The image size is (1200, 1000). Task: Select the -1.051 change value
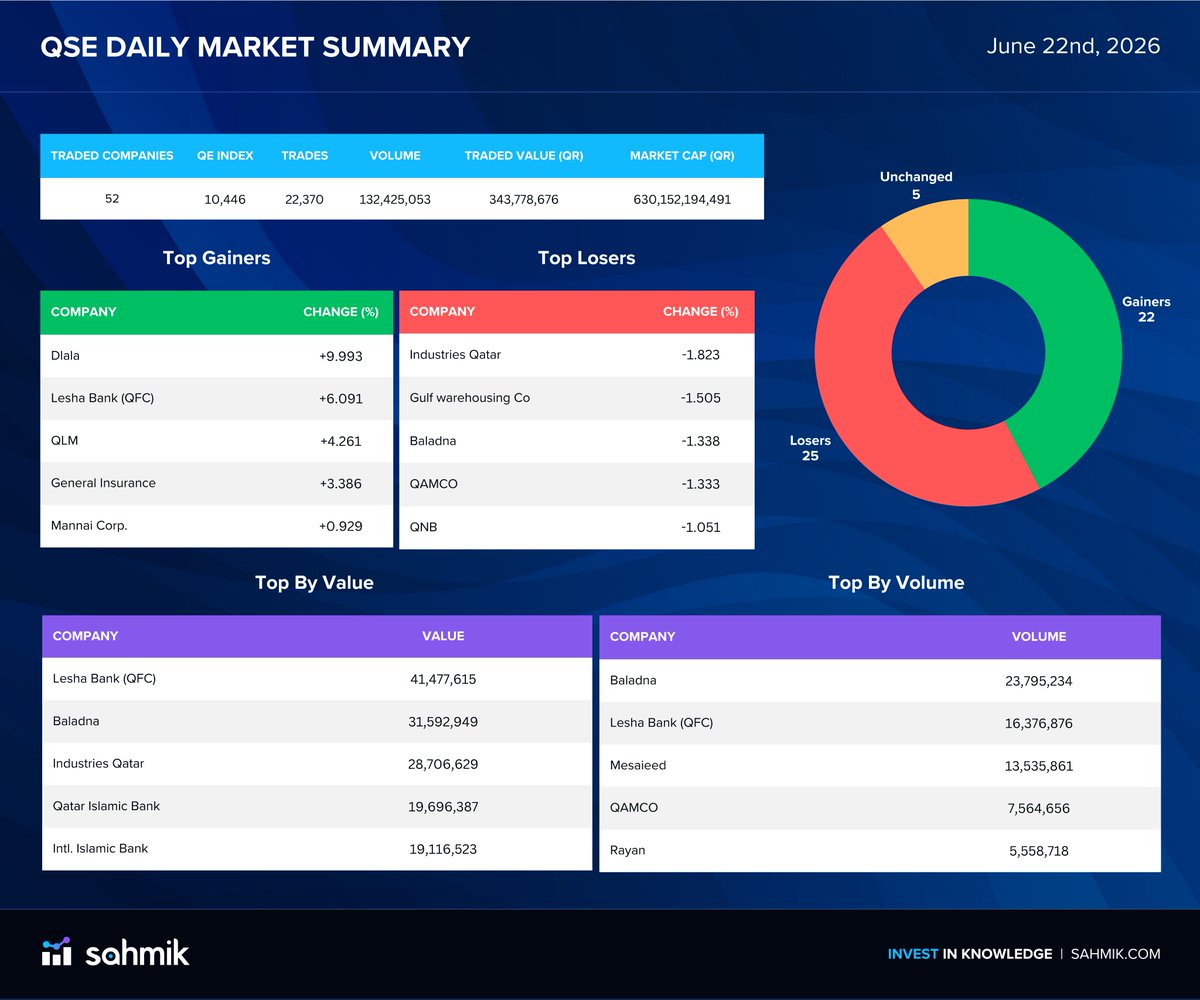[x=700, y=527]
